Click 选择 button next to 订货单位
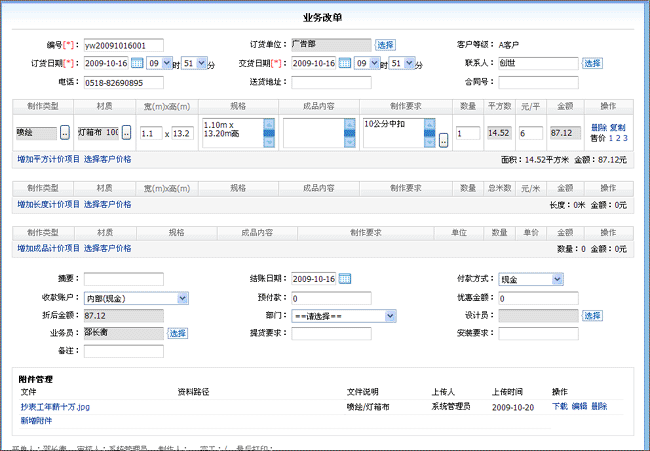Viewport: 650px width, 451px height. click(385, 45)
